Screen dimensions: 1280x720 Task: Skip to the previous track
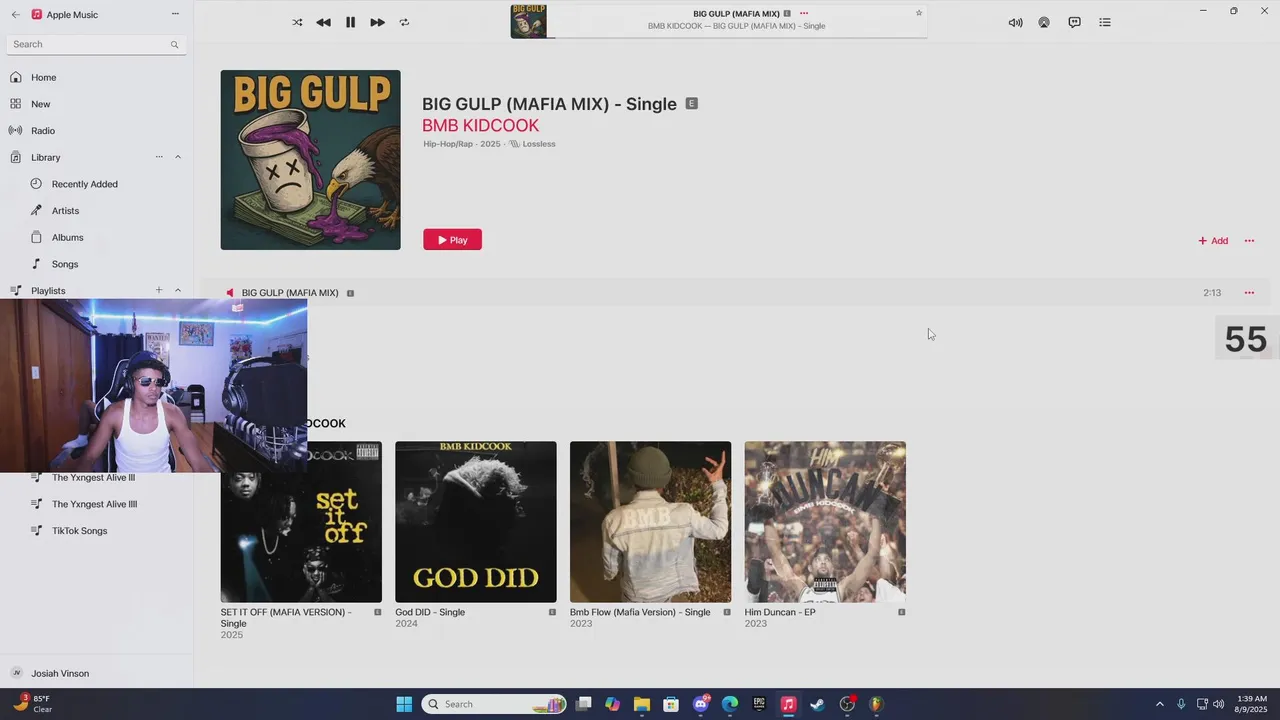(x=323, y=22)
